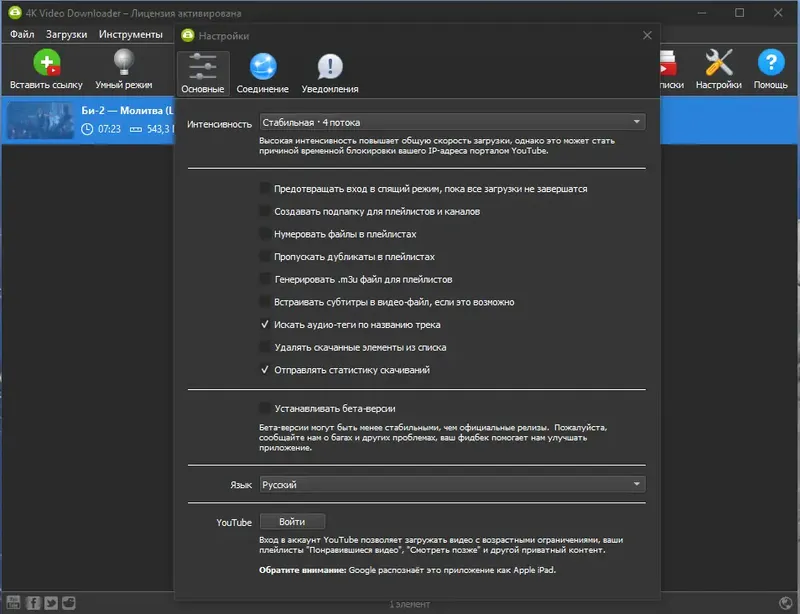This screenshot has height=614, width=800.
Task: Open the Уведомления tab icon
Action: coord(330,67)
